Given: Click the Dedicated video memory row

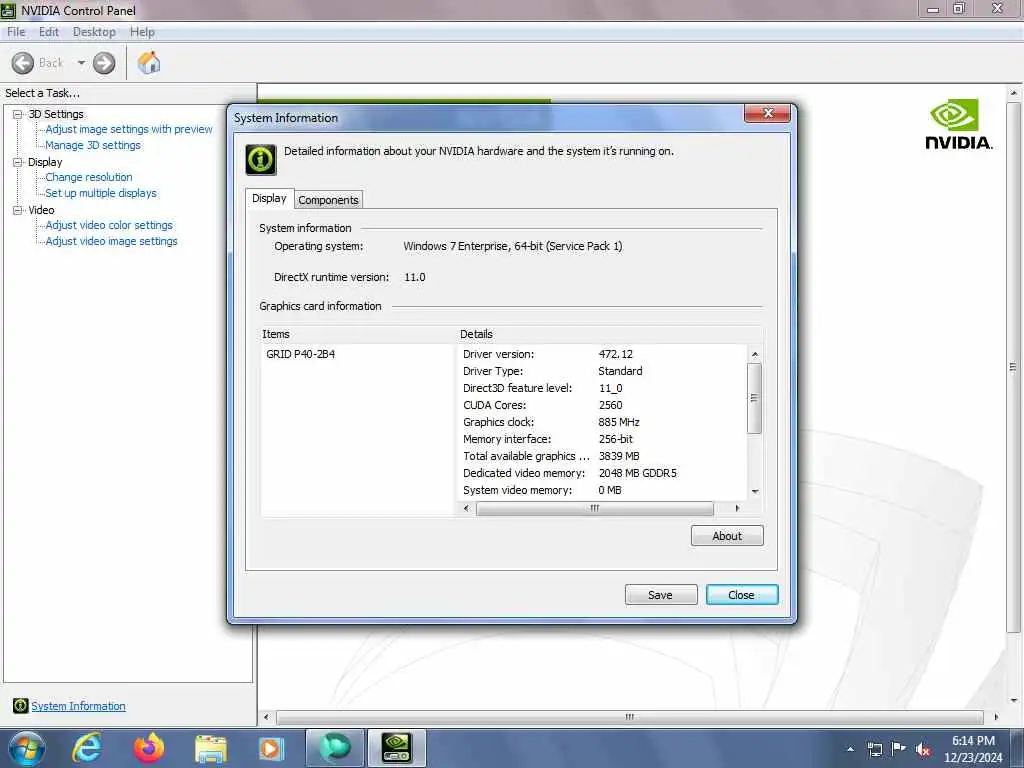Looking at the screenshot, I should tap(601, 473).
